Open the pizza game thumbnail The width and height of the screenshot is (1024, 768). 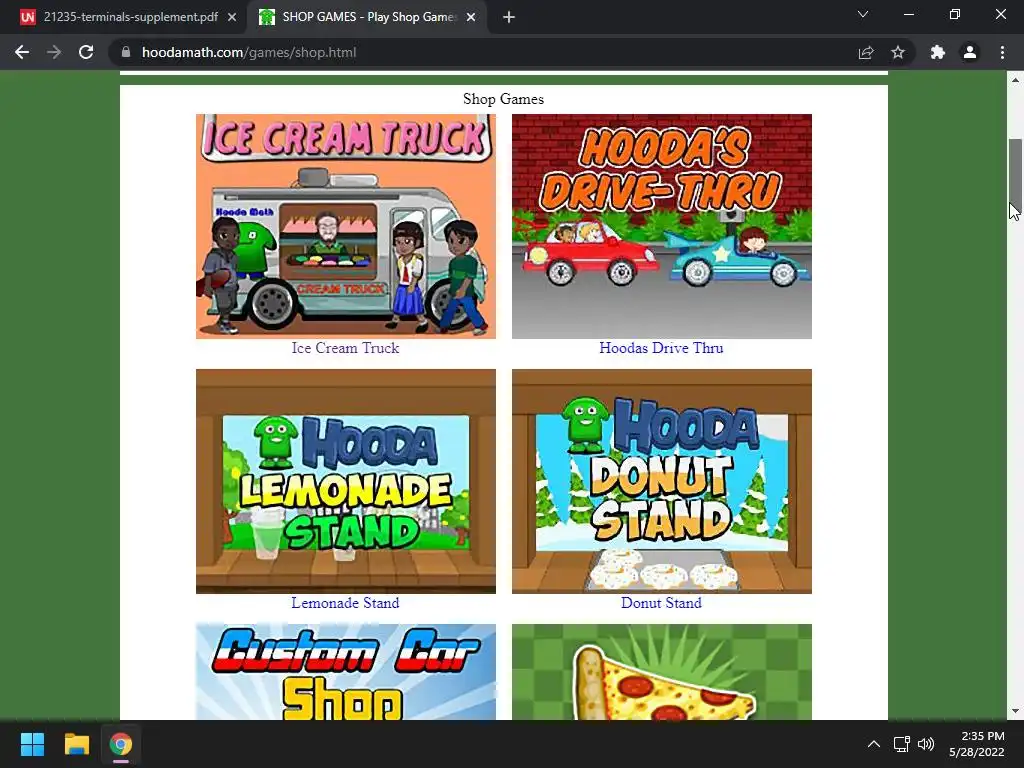[662, 672]
